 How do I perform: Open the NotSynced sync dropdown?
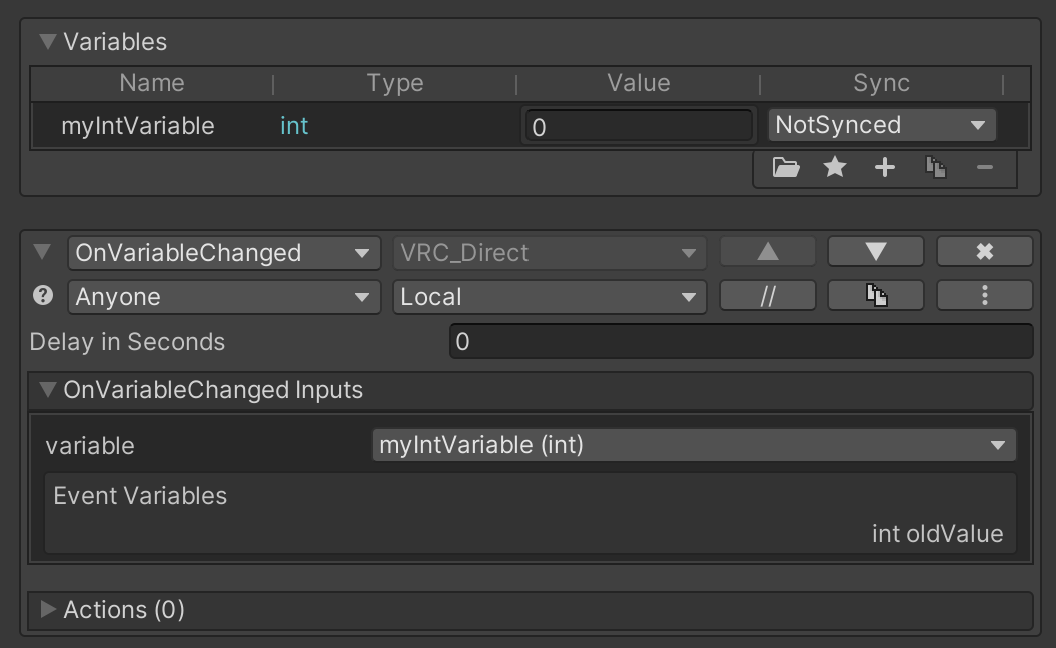(882, 125)
